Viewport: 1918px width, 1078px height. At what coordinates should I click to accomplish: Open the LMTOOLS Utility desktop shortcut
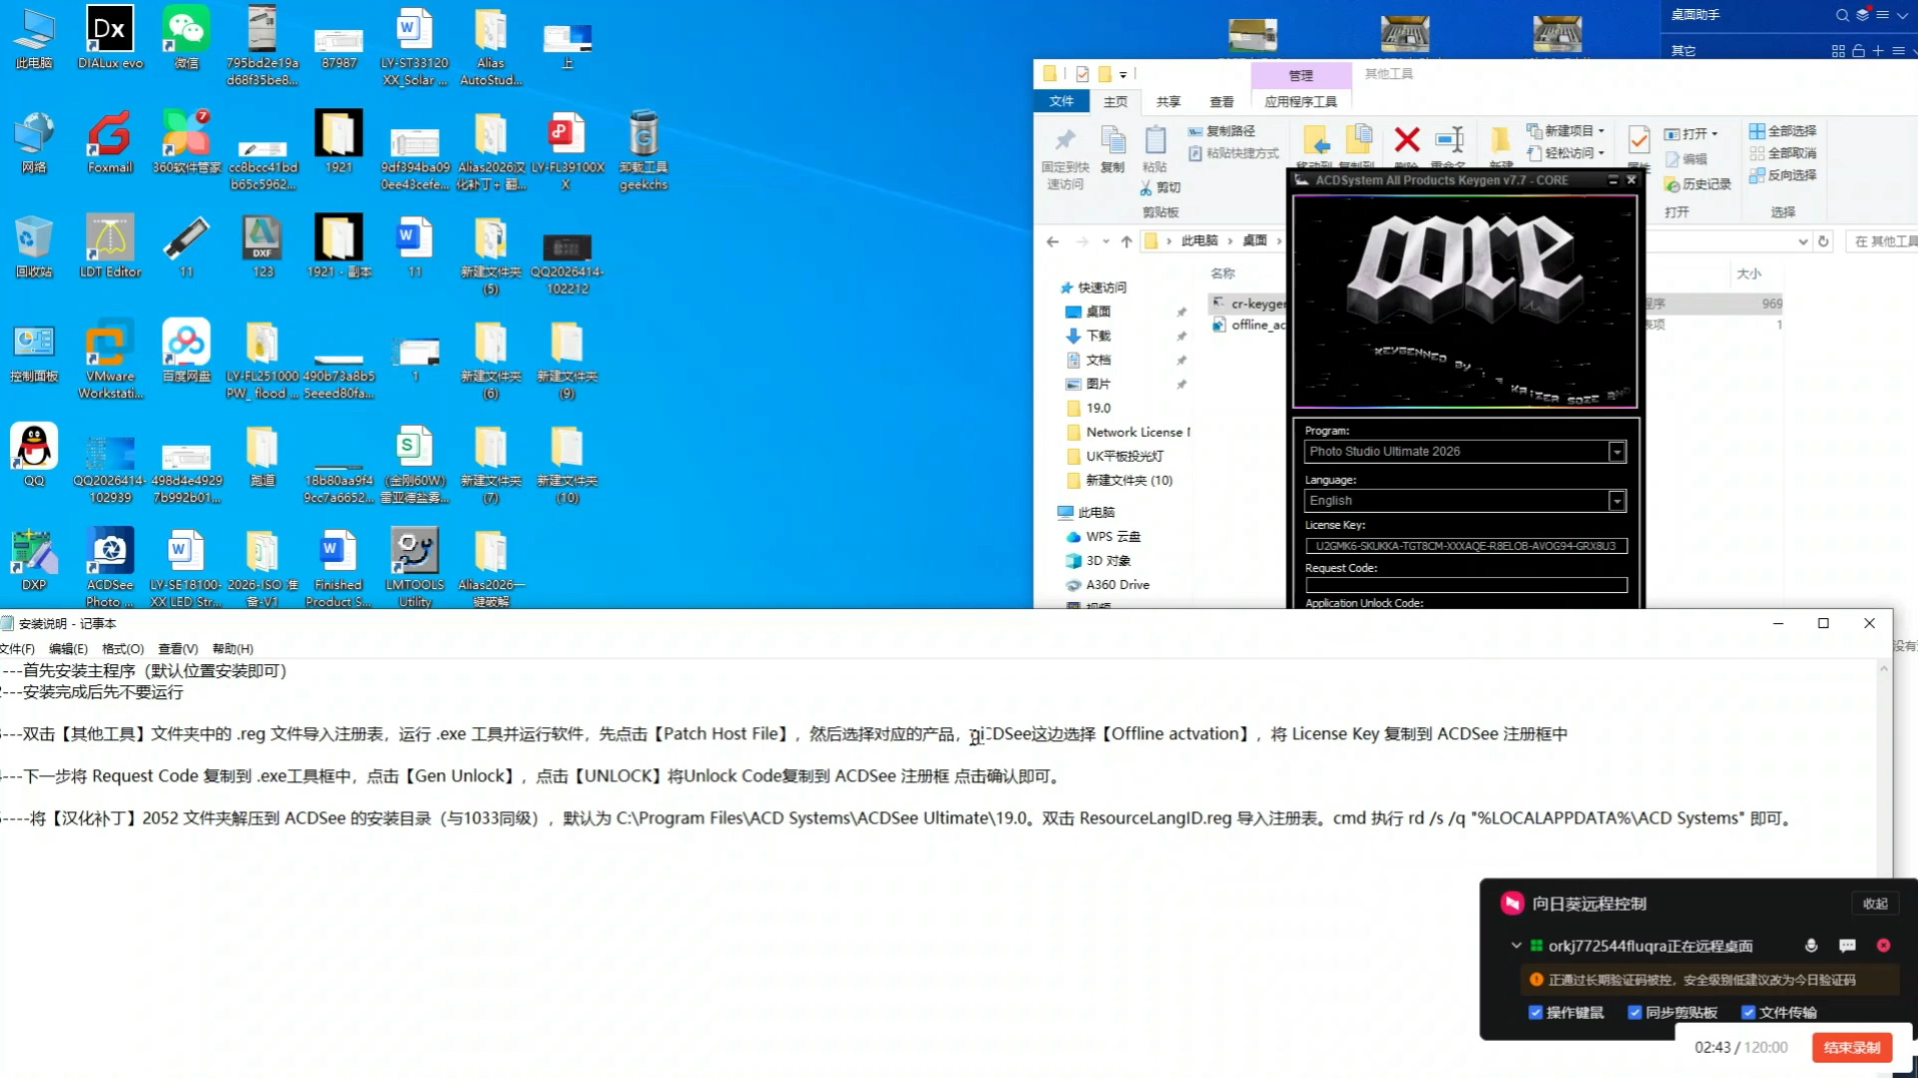(x=414, y=567)
